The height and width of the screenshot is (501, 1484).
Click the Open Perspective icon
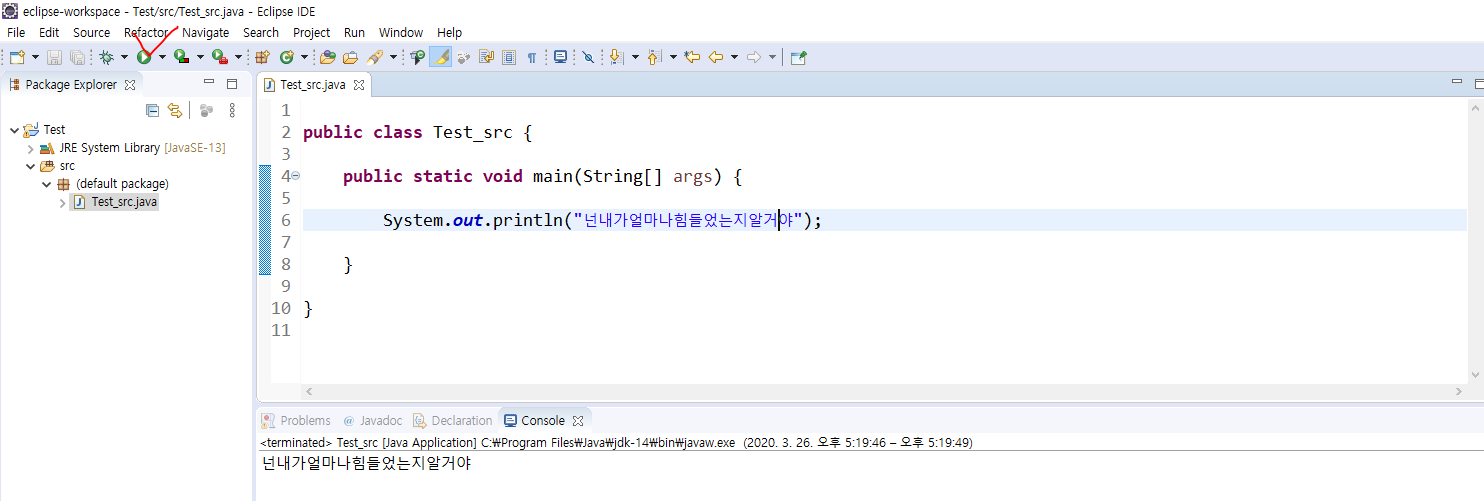798,57
